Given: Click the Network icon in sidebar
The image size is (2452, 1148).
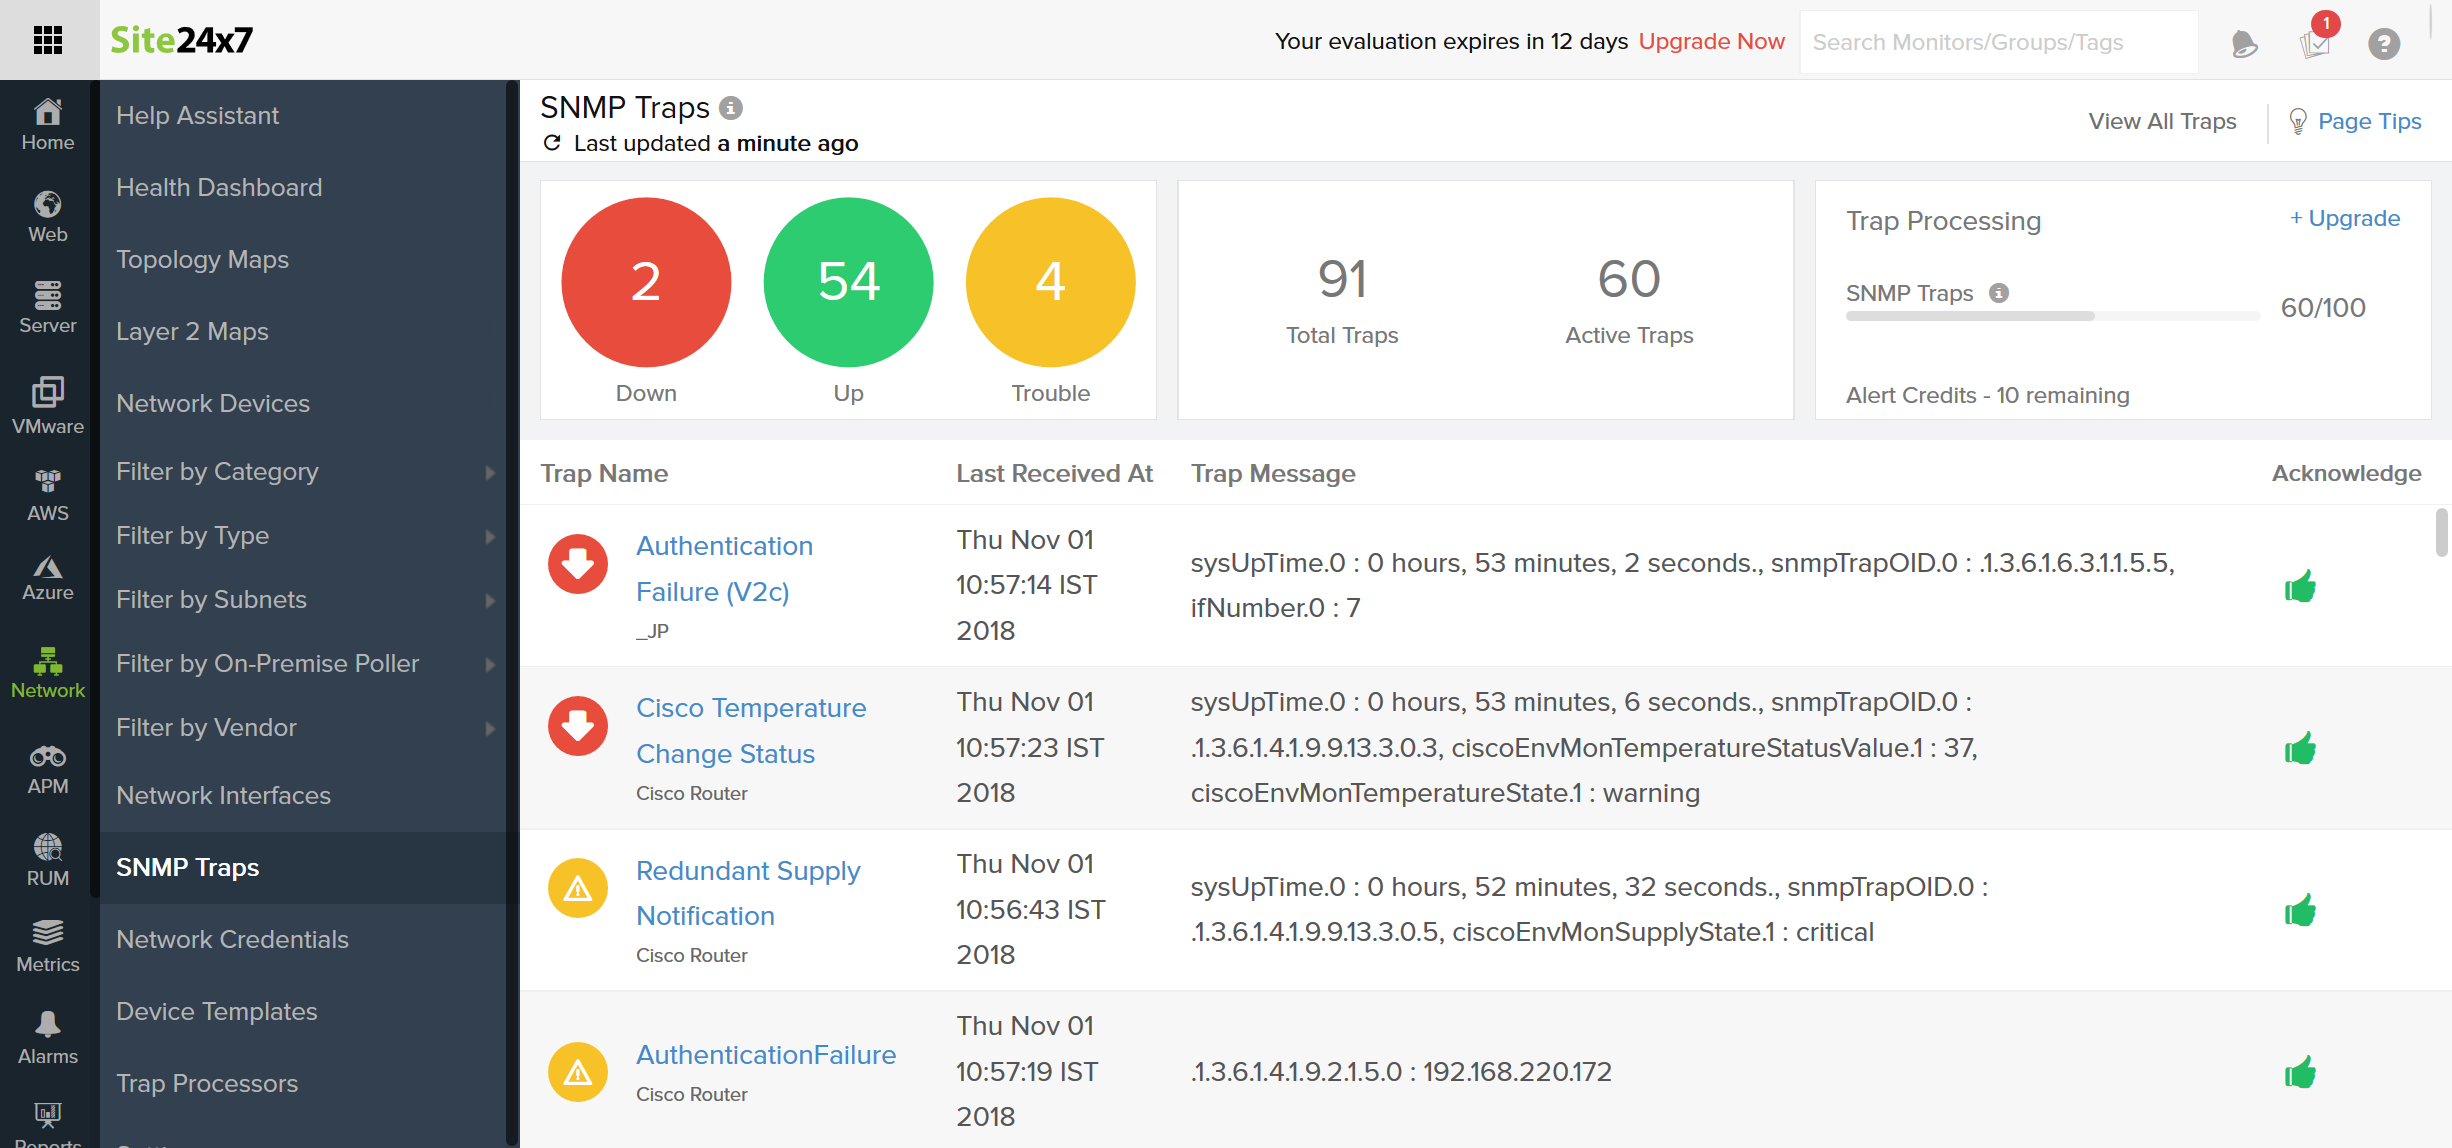Looking at the screenshot, I should (47, 660).
